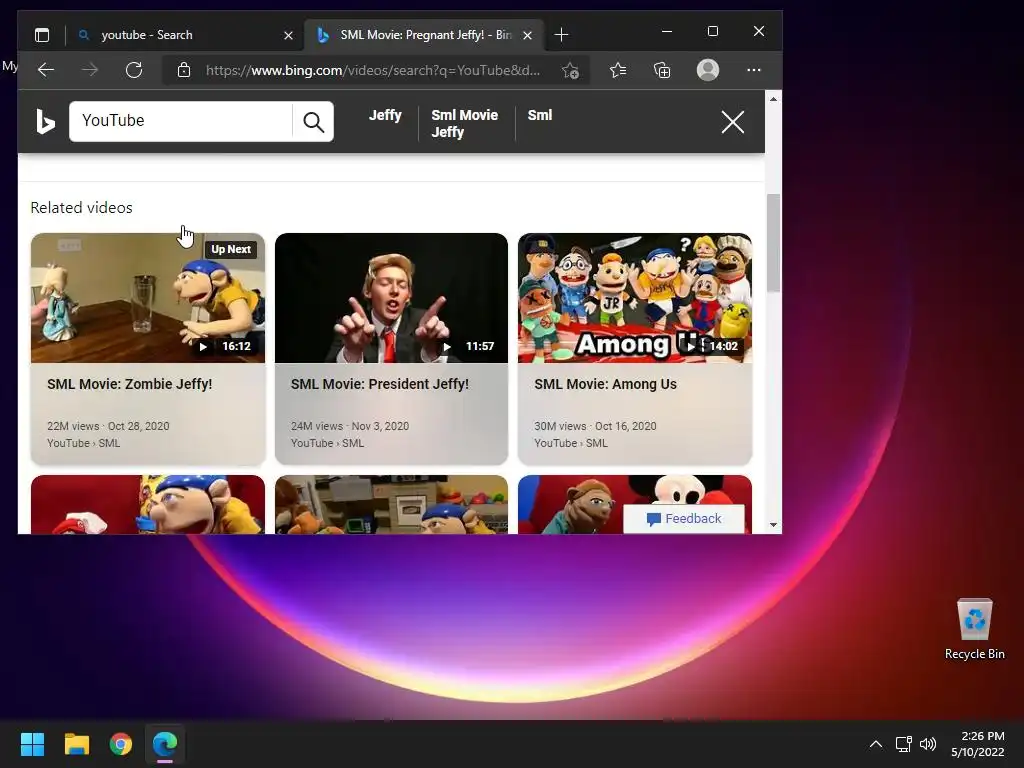Click the Bing search magnifier button
The height and width of the screenshot is (768, 1024).
[313, 121]
